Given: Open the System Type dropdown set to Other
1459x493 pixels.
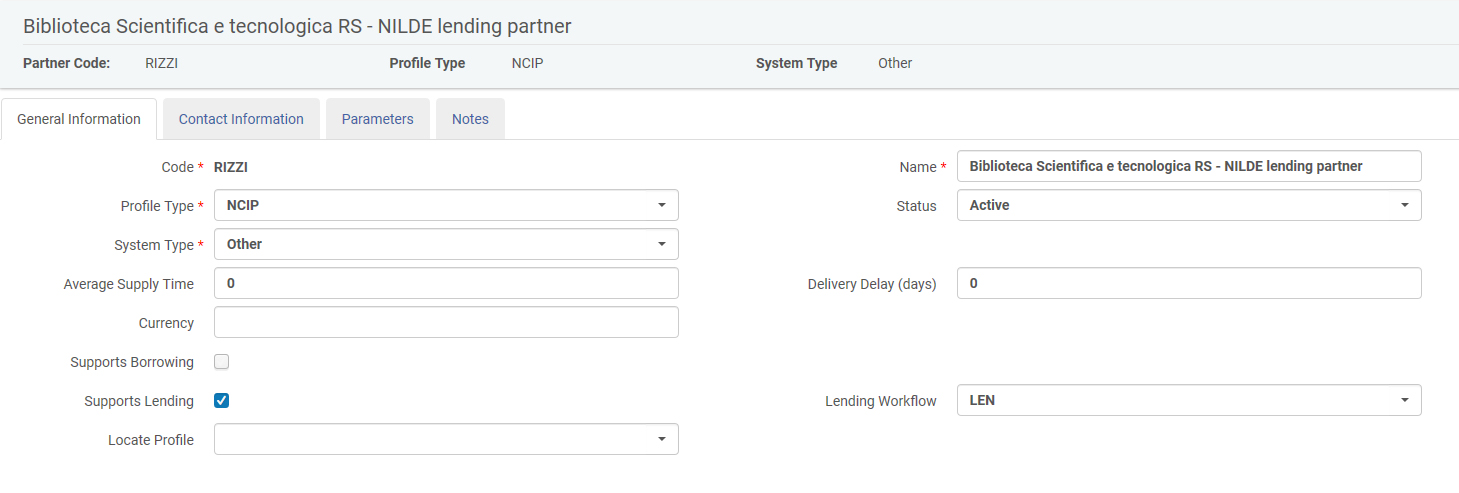Looking at the screenshot, I should coord(446,244).
